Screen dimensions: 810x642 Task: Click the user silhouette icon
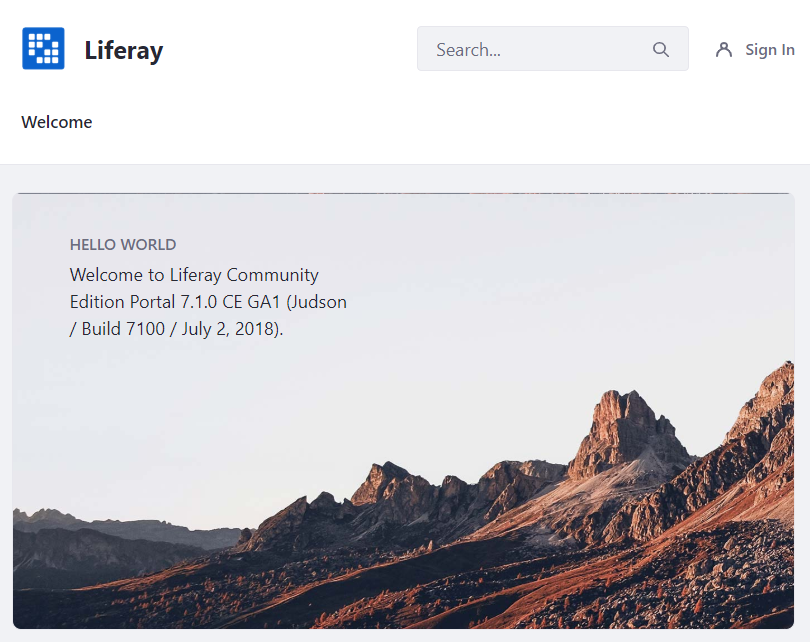pos(724,50)
